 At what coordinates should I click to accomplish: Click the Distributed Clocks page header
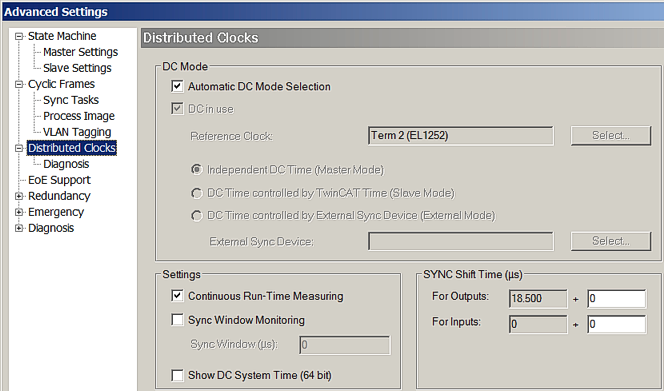402,38
